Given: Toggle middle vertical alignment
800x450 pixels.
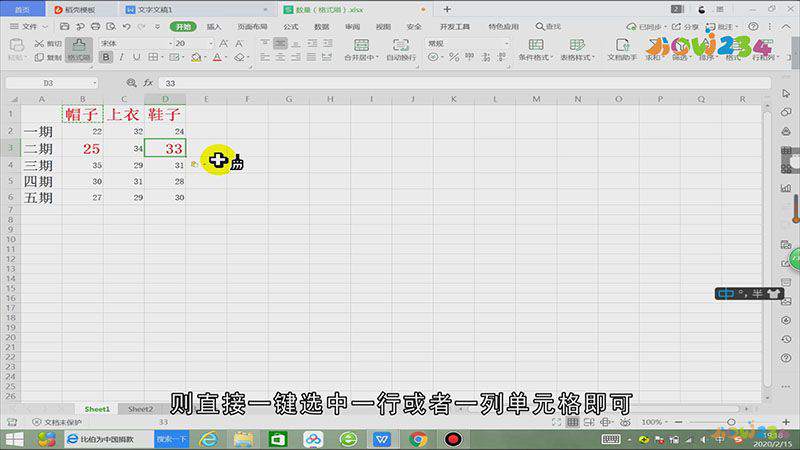Looking at the screenshot, I should (280, 43).
